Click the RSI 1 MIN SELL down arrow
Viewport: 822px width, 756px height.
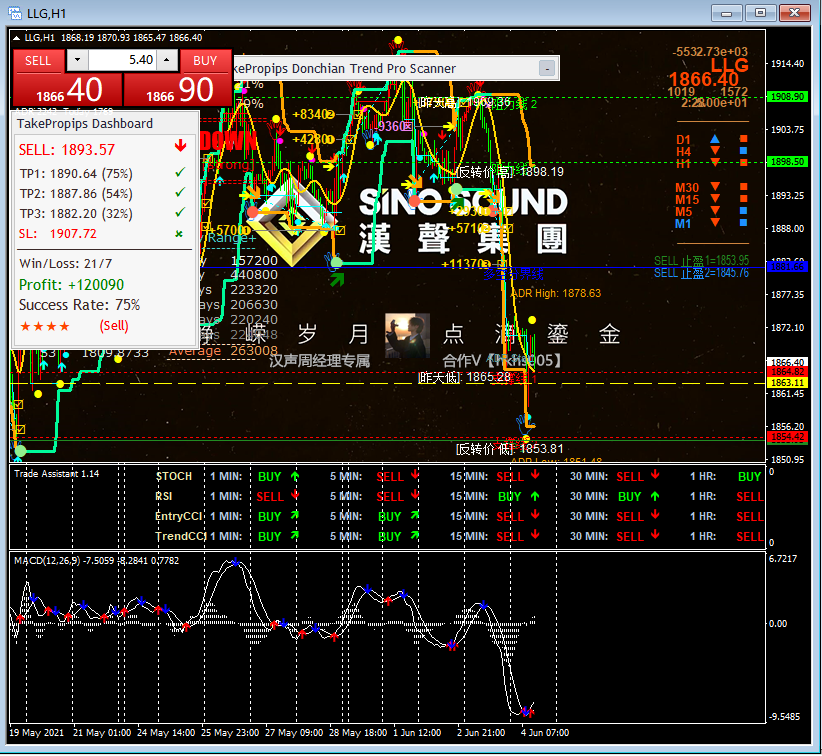(x=295, y=495)
